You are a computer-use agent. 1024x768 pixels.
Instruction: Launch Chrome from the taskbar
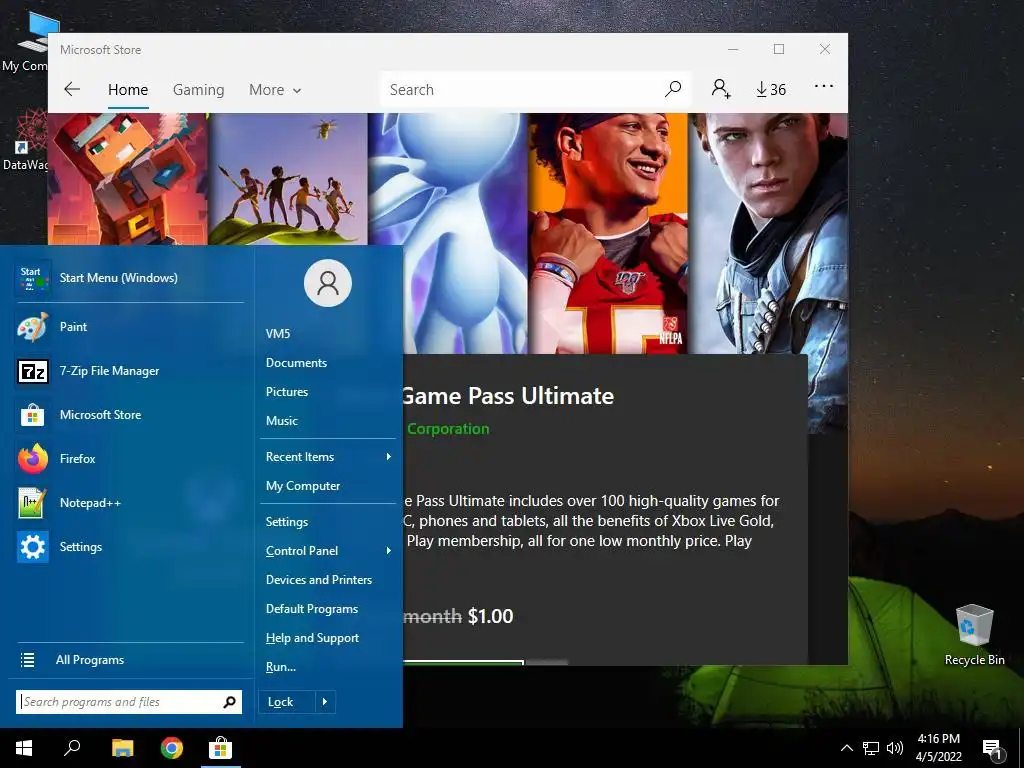172,748
